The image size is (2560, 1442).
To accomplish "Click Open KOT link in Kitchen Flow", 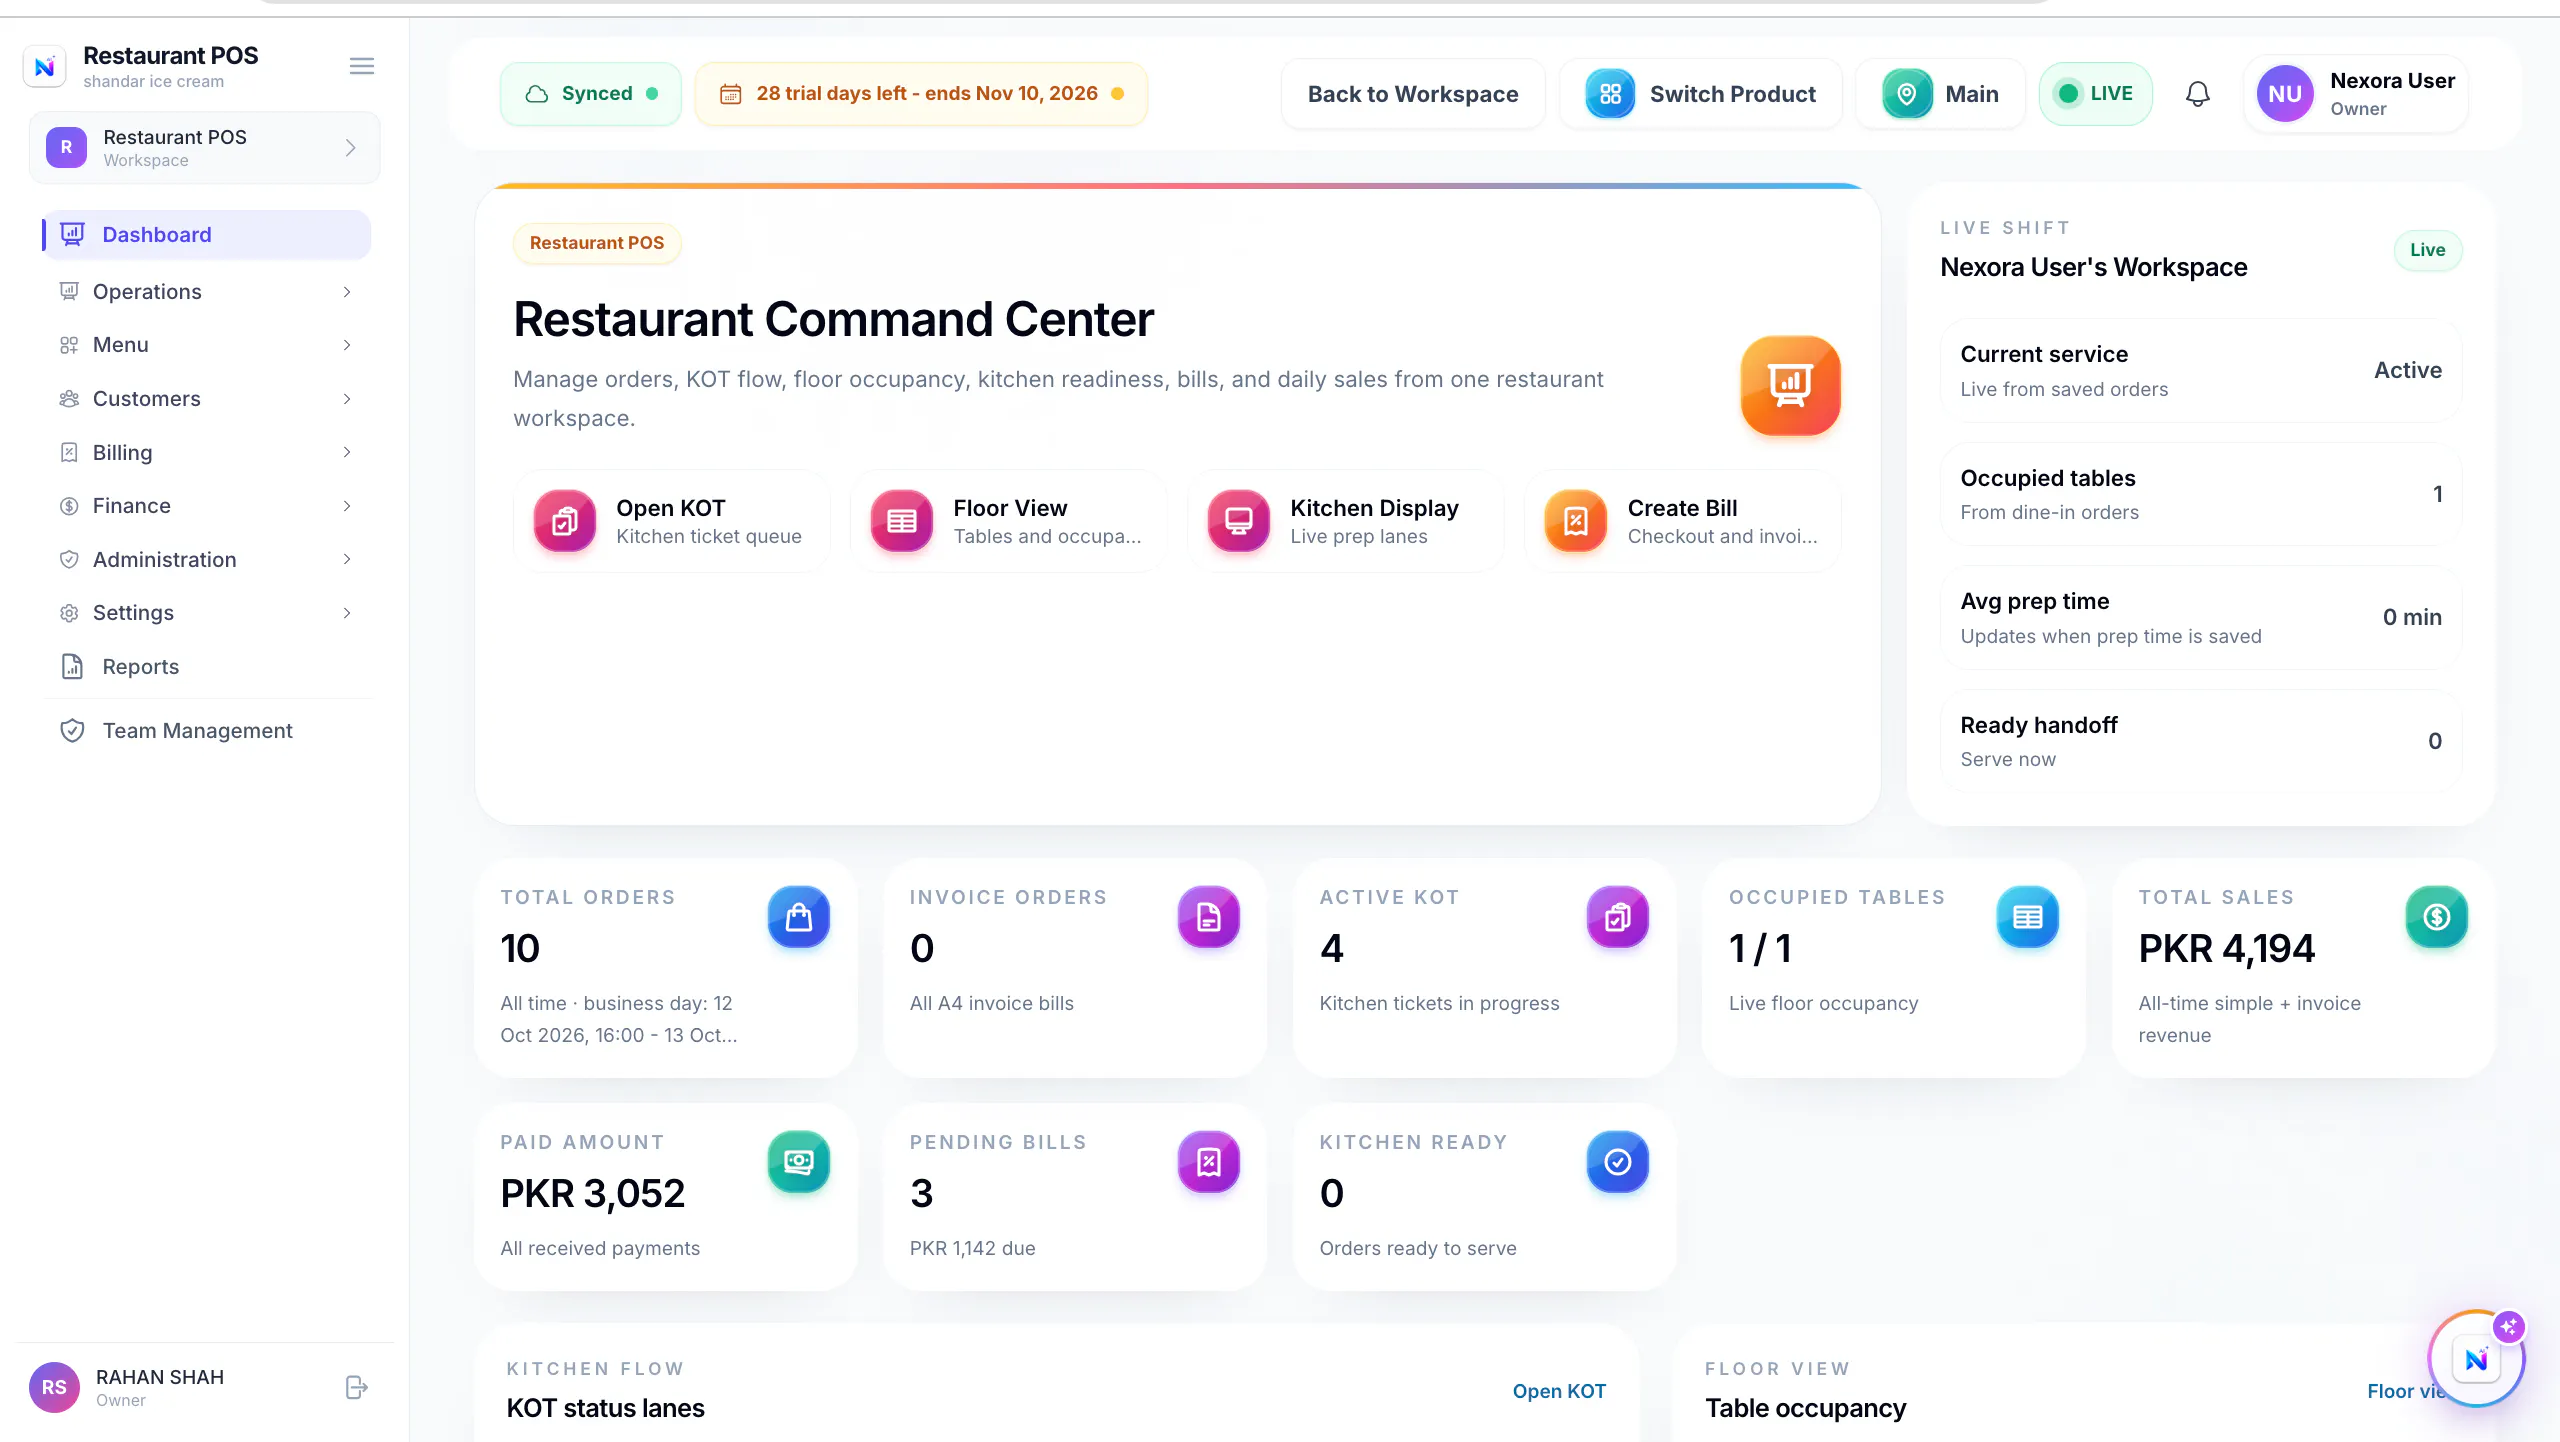I will [x=1559, y=1391].
